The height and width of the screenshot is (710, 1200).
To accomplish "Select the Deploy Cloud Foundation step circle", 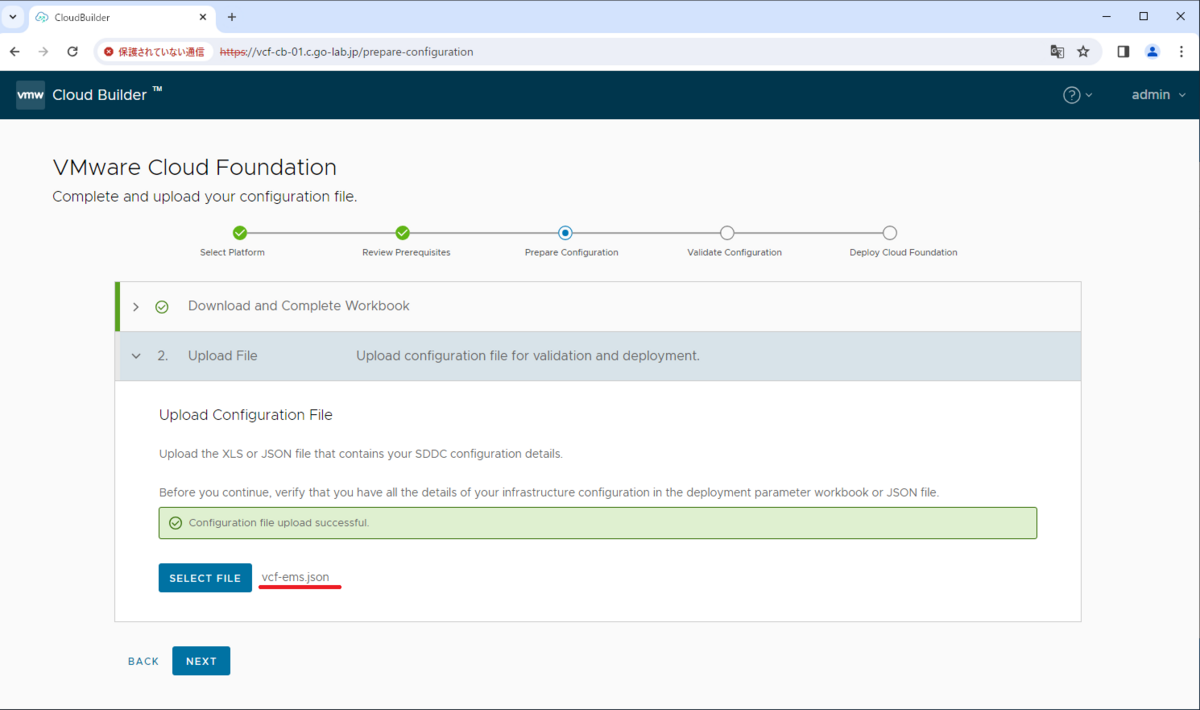I will (890, 233).
